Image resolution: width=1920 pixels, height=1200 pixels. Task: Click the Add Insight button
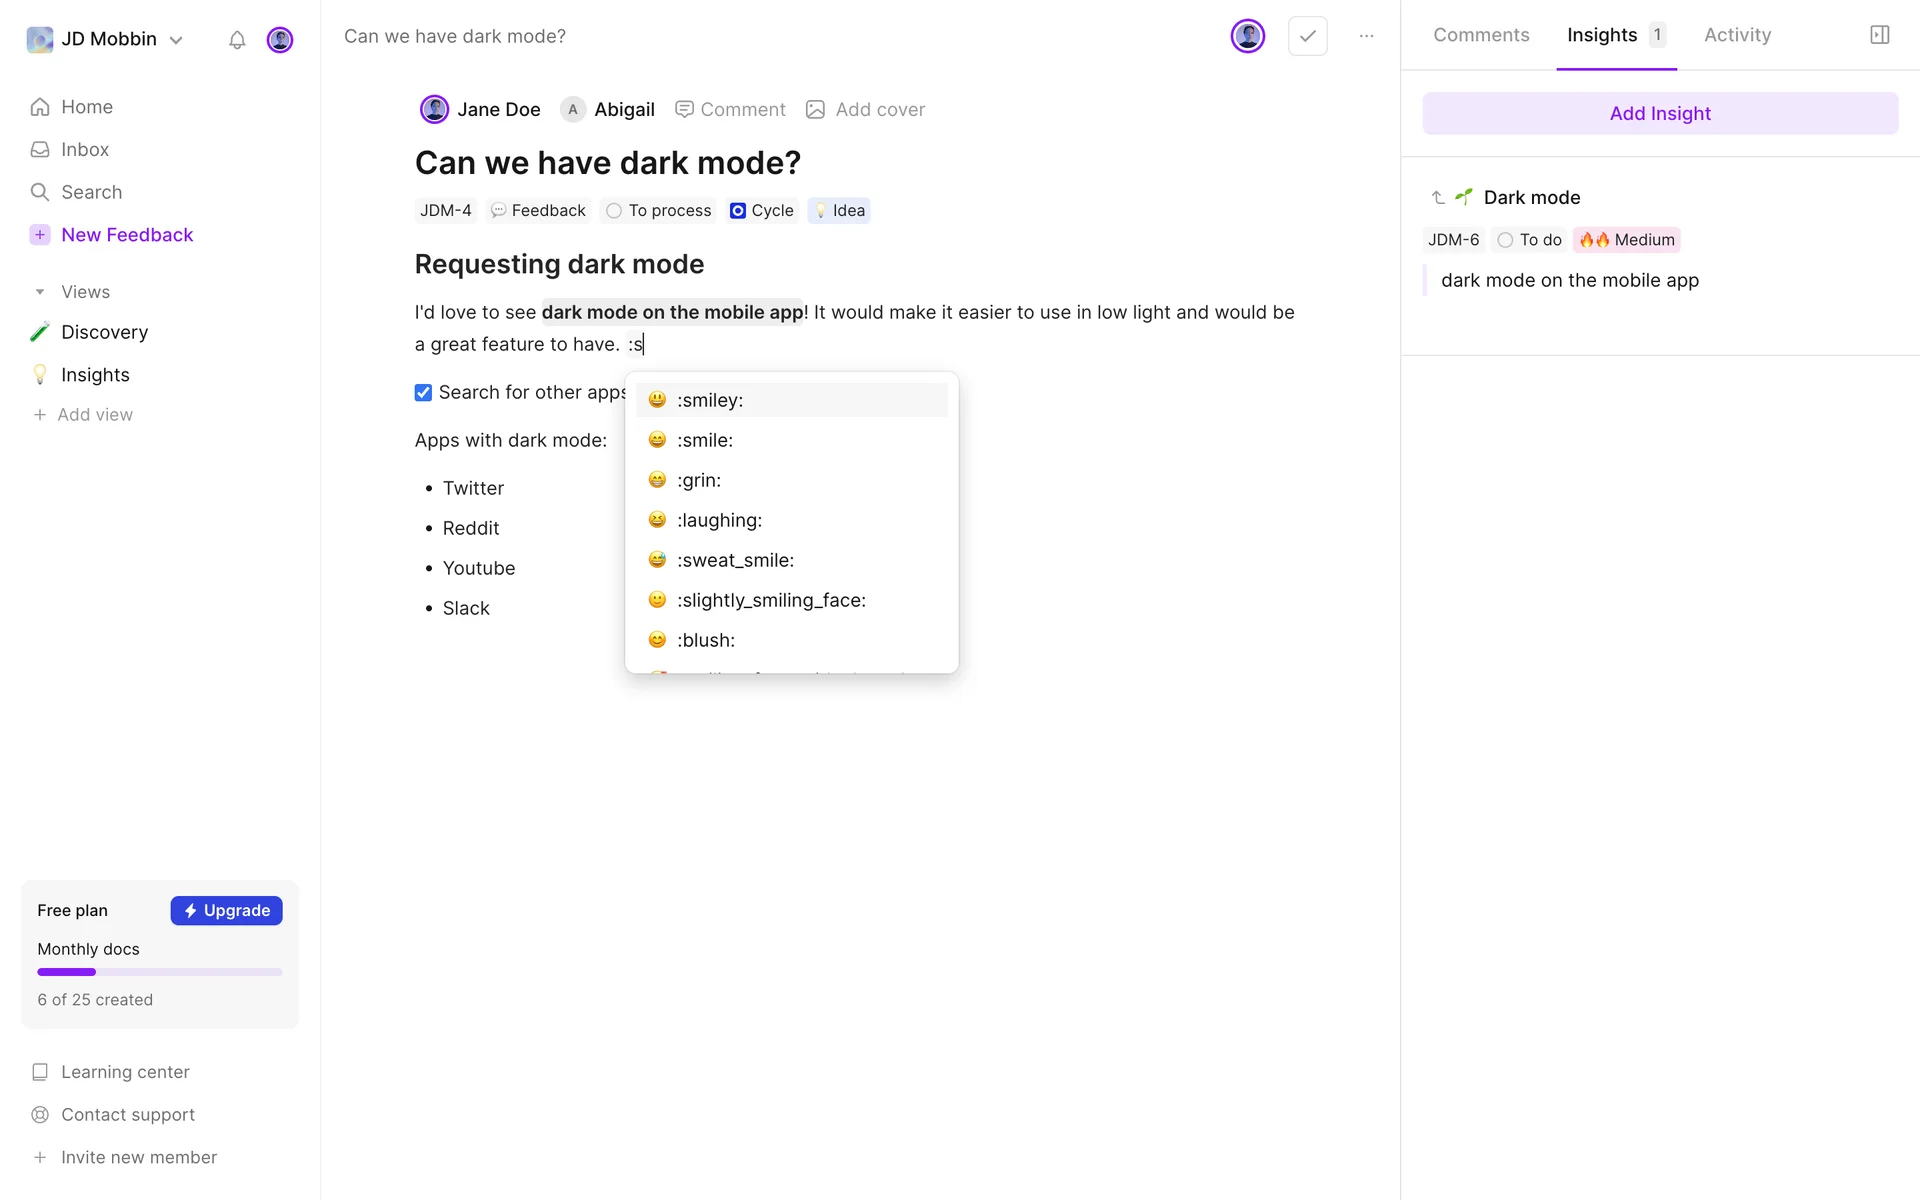1659,114
